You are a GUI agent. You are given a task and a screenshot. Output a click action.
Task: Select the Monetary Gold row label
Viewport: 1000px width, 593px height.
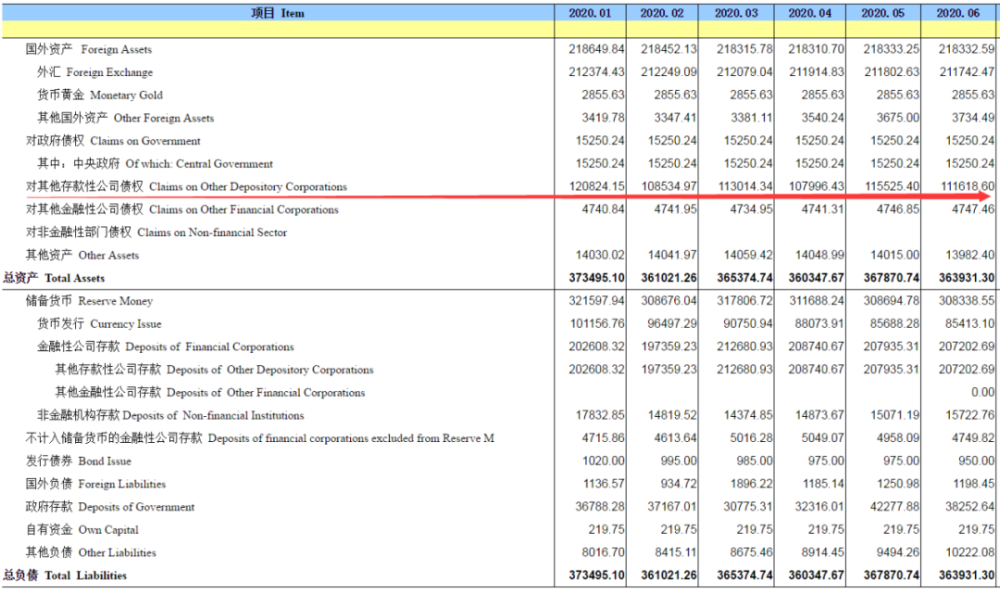(x=99, y=95)
